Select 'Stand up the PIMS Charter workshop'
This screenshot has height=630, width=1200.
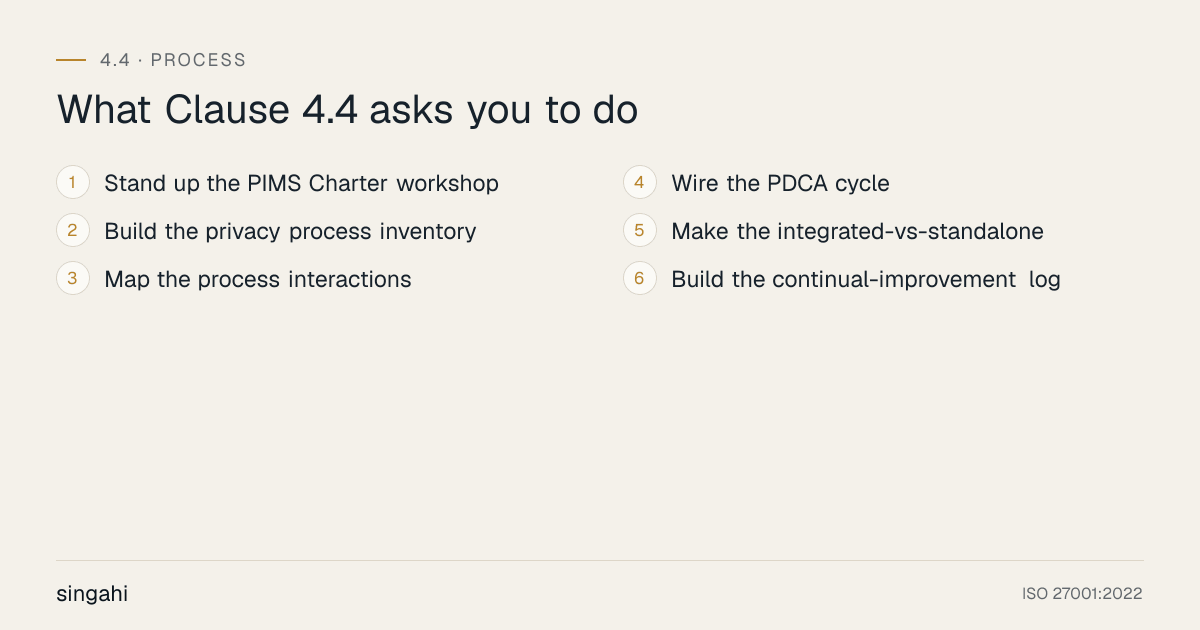(x=301, y=184)
